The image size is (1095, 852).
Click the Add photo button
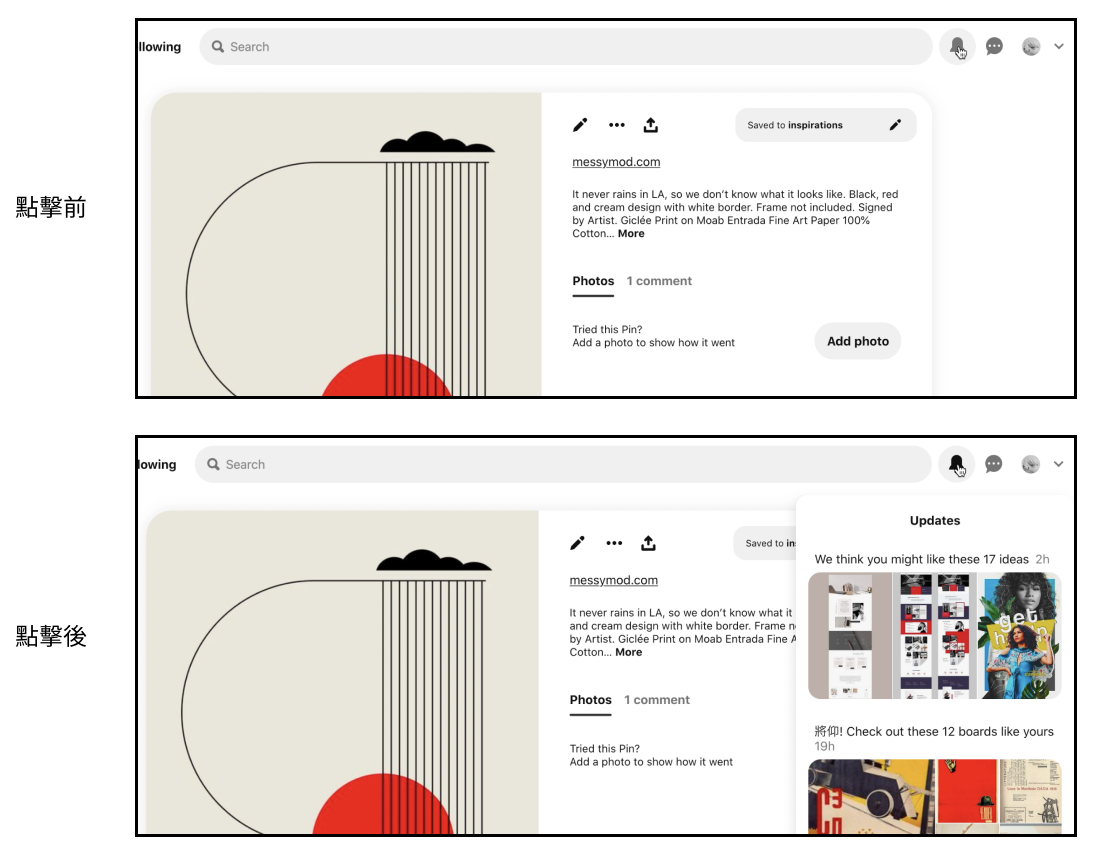(858, 341)
